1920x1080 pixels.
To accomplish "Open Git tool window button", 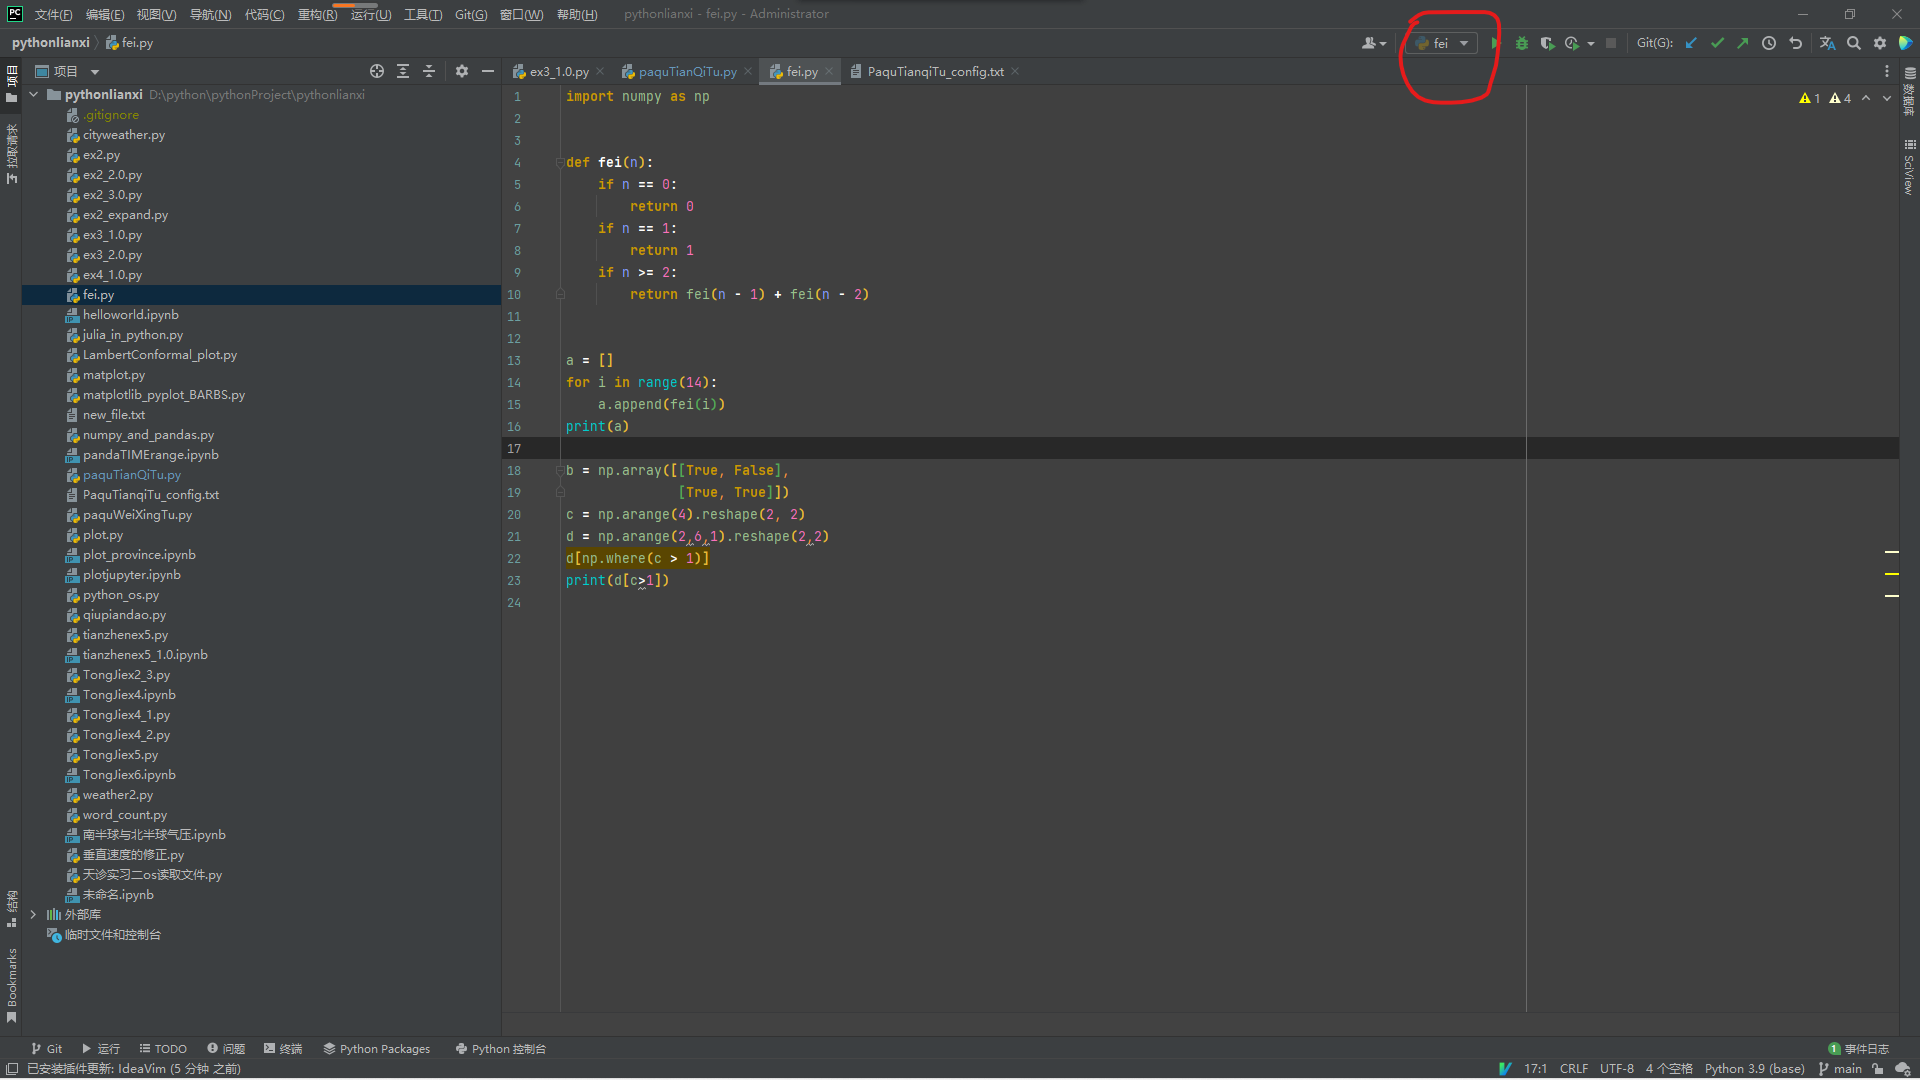I will [47, 1048].
